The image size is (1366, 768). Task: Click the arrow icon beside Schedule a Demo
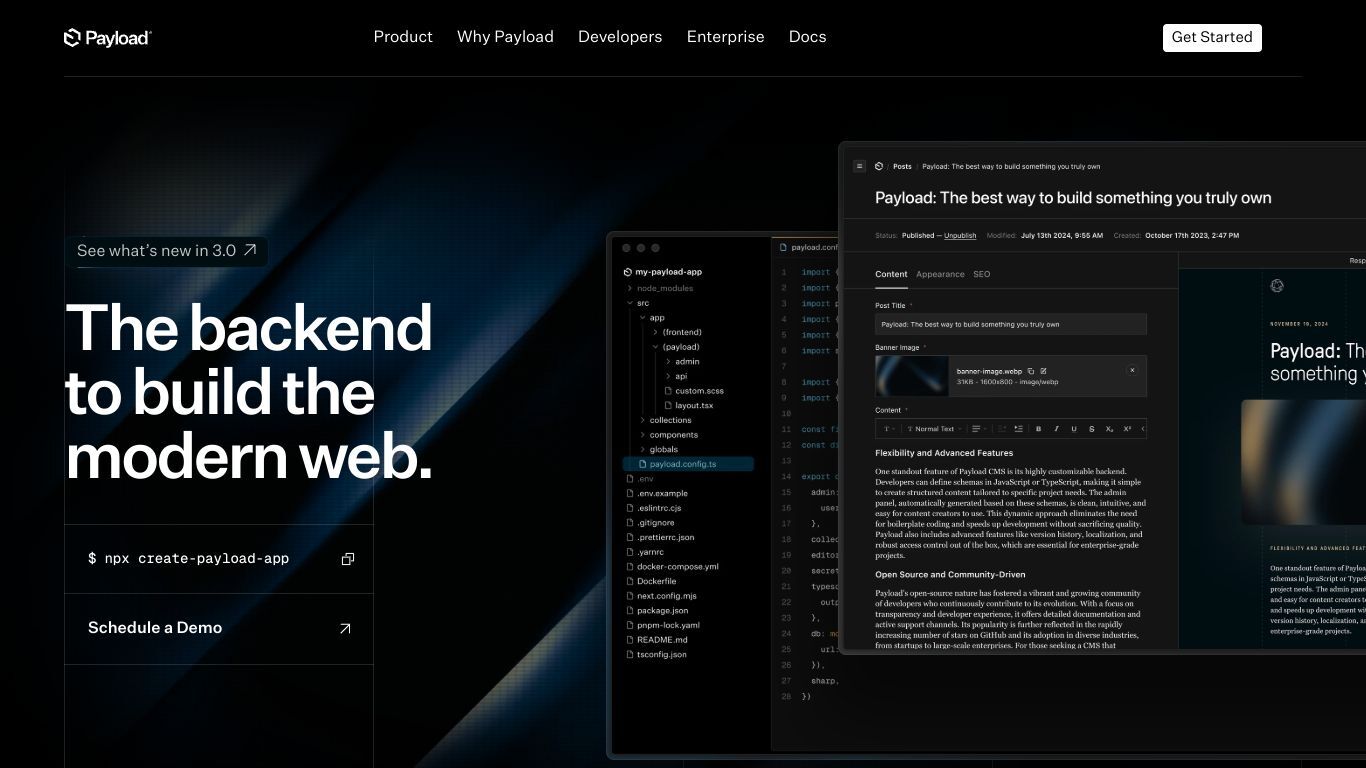click(345, 629)
